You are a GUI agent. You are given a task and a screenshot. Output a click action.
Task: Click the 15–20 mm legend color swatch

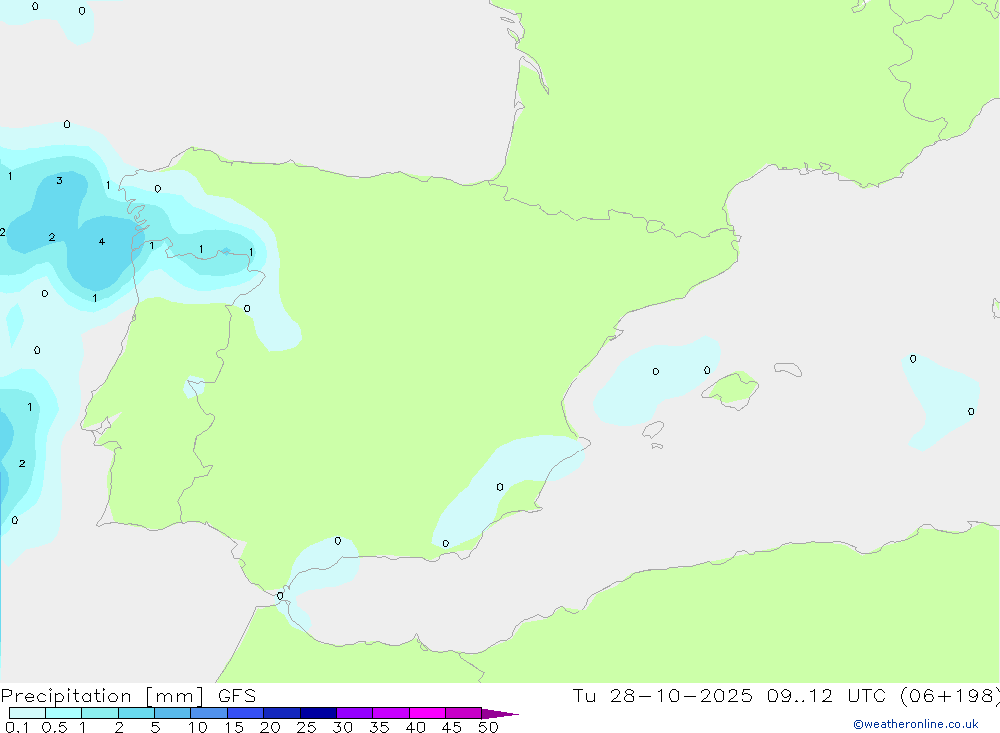(245, 713)
